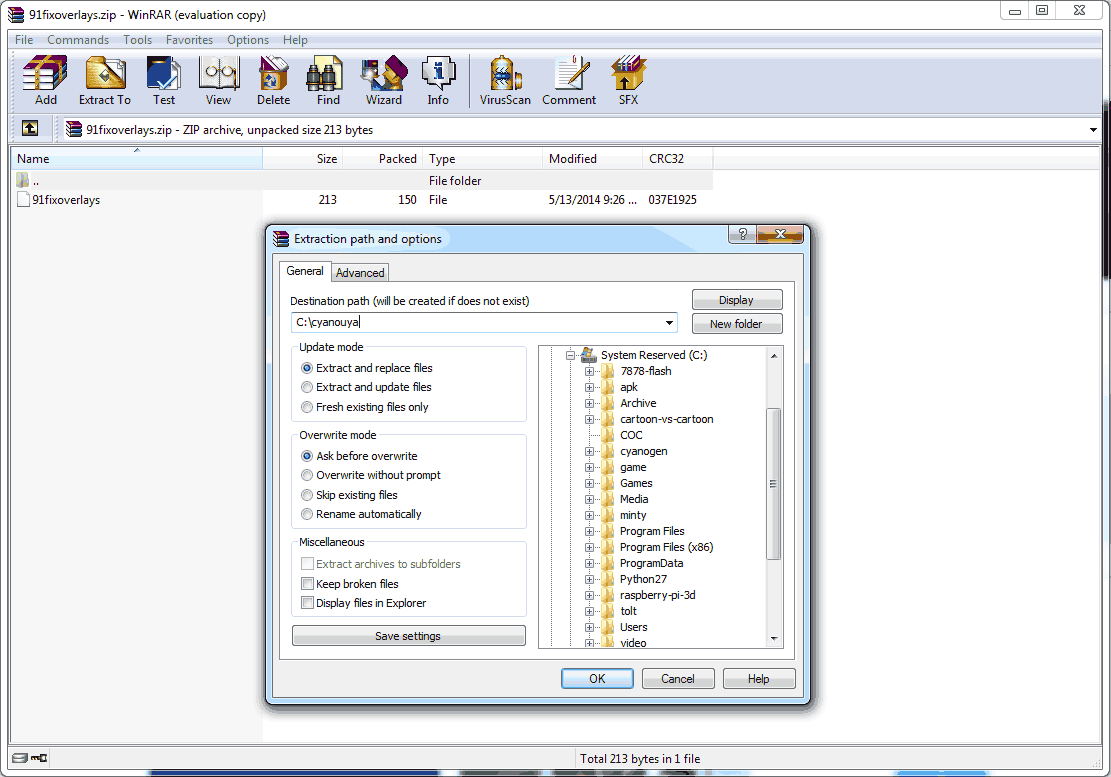This screenshot has width=1111, height=777.
Task: Click the Media folder icon
Action: click(x=607, y=499)
